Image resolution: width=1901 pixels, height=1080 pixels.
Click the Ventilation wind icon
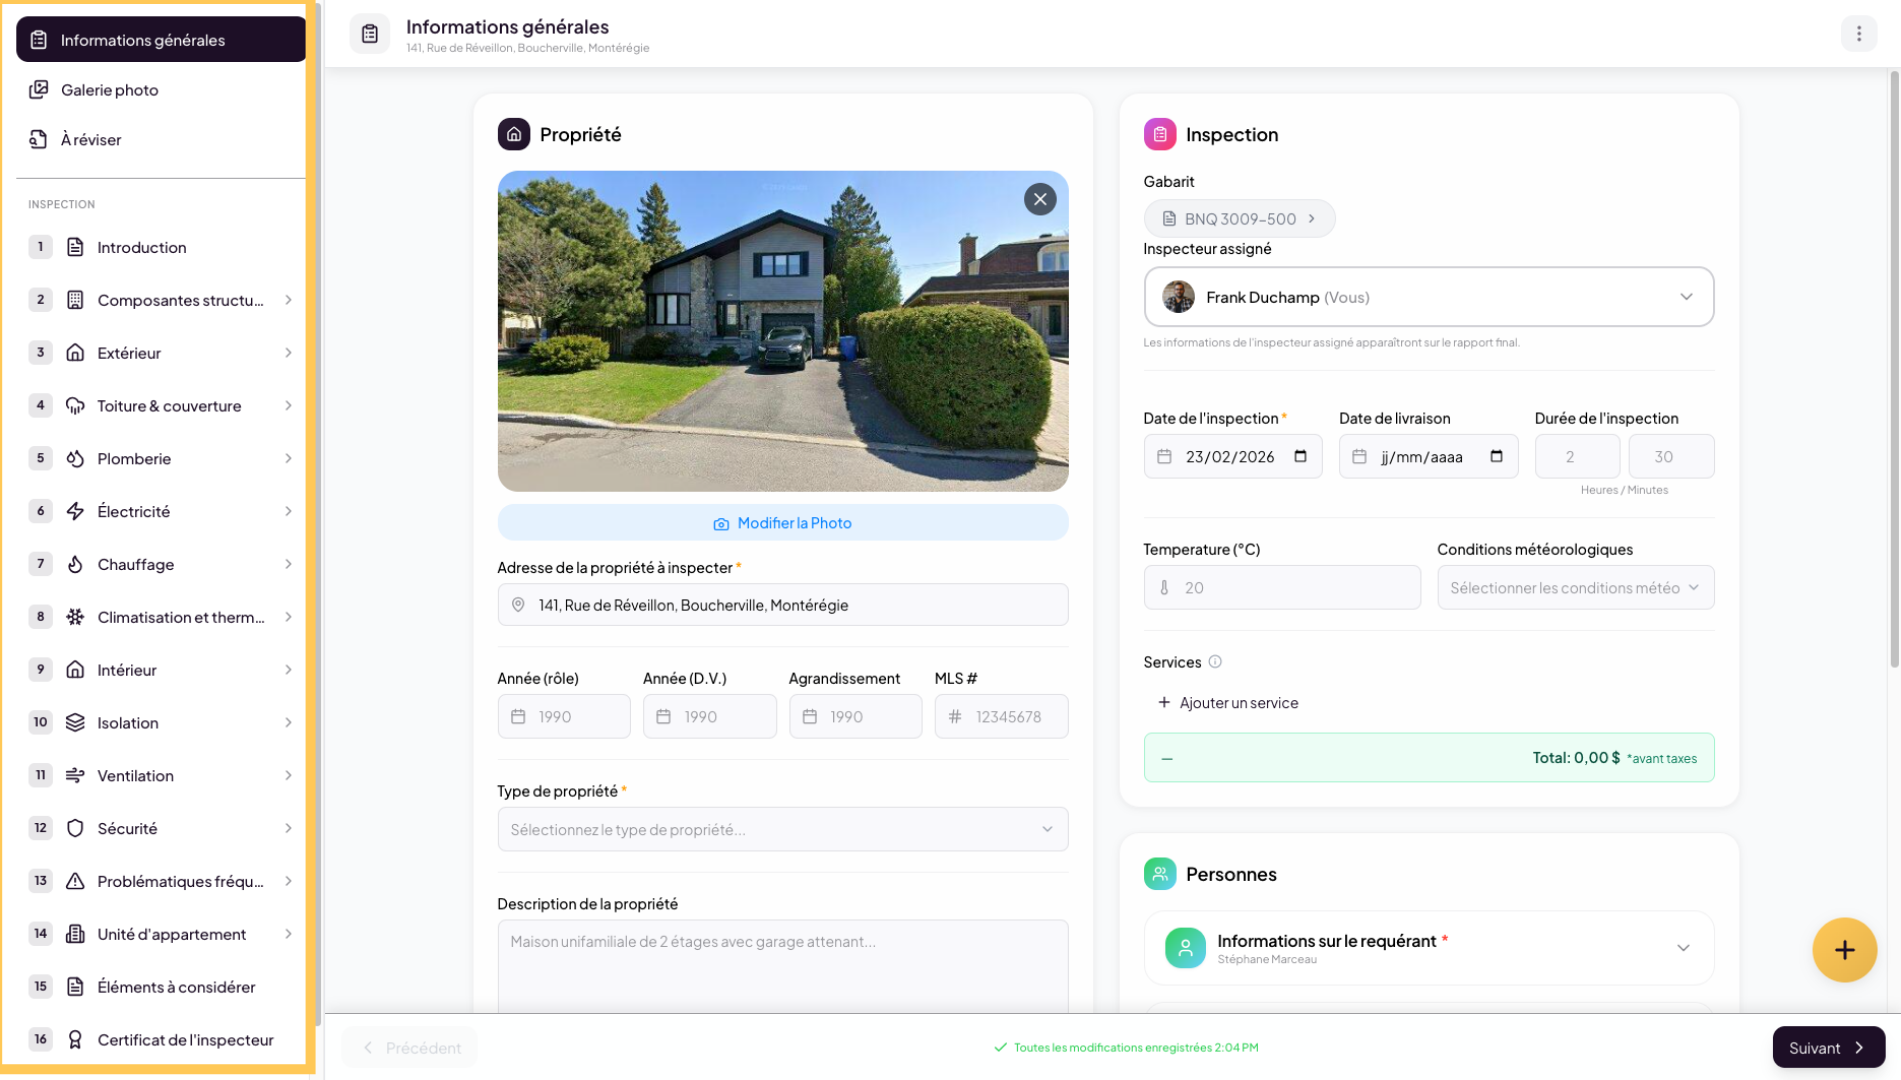75,776
